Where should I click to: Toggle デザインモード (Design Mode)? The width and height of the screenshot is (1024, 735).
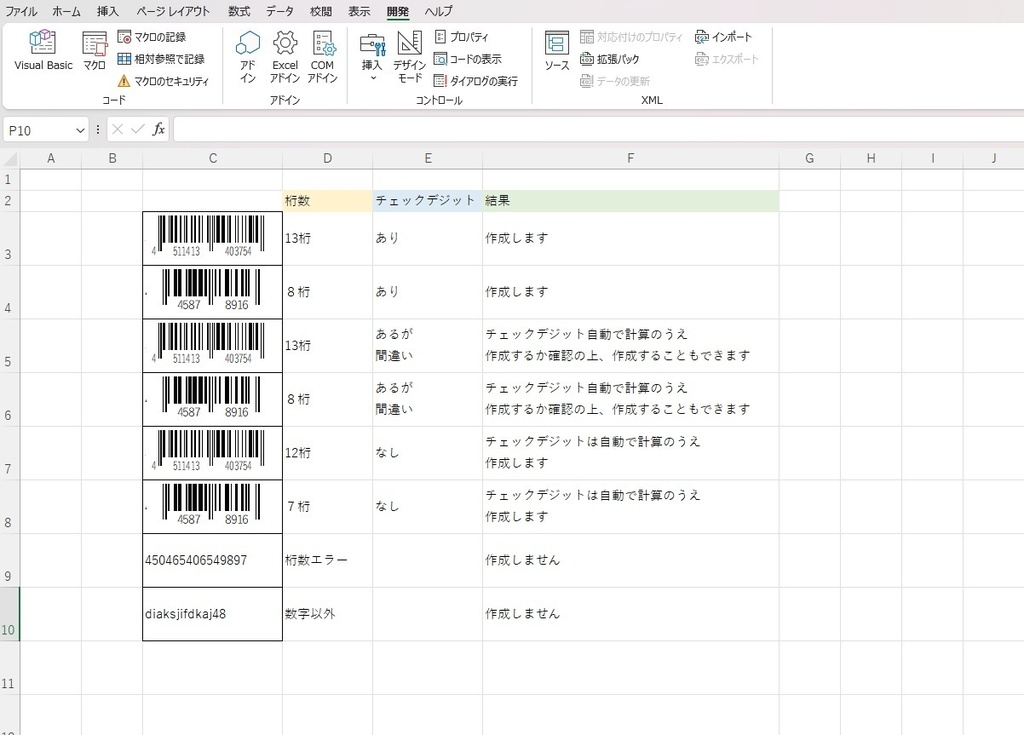coord(409,57)
